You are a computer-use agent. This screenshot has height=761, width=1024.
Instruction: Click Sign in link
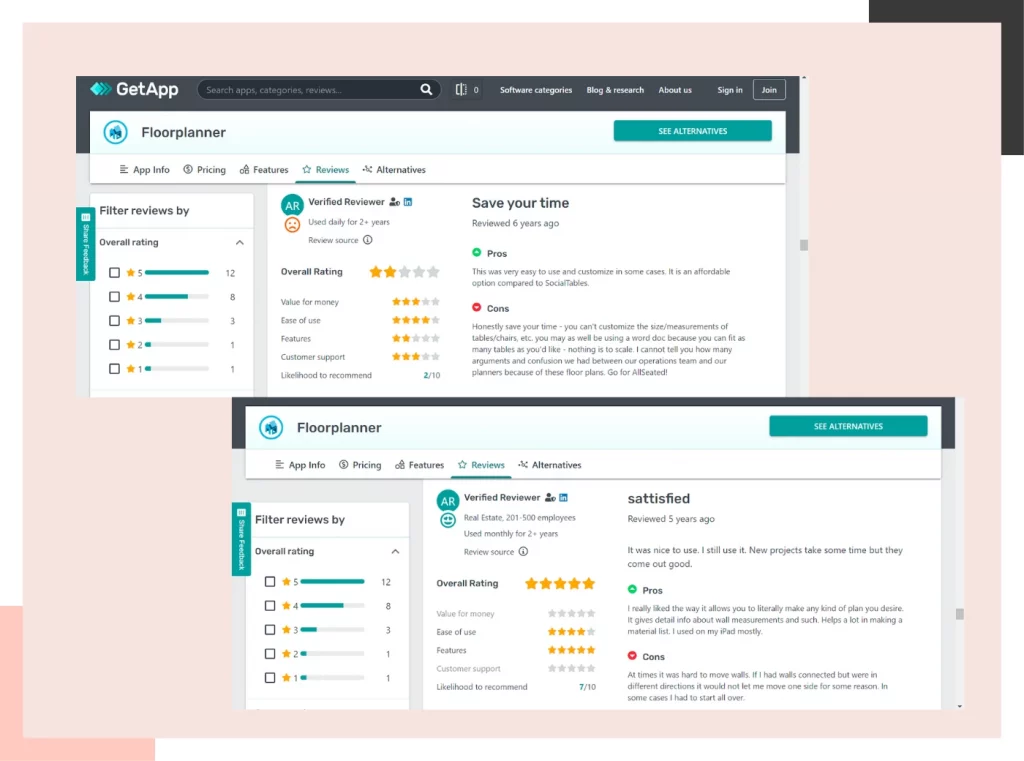[x=729, y=90]
